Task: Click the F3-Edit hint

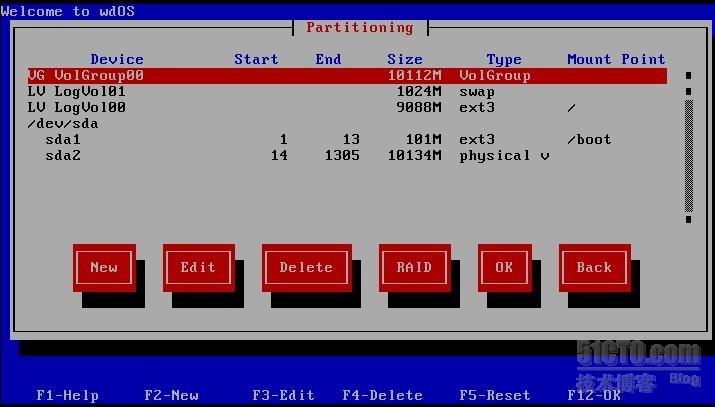Action: point(283,395)
